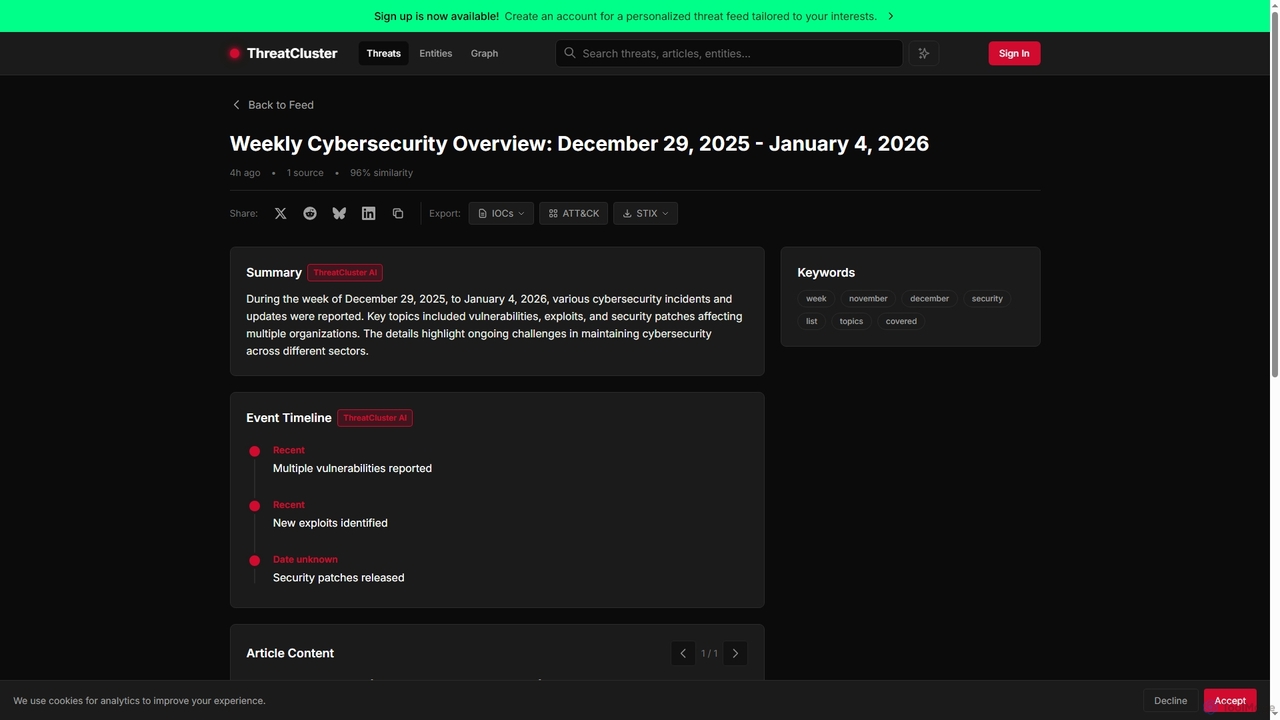This screenshot has height=720, width=1280.
Task: Switch to the Graph tab
Action: click(484, 53)
